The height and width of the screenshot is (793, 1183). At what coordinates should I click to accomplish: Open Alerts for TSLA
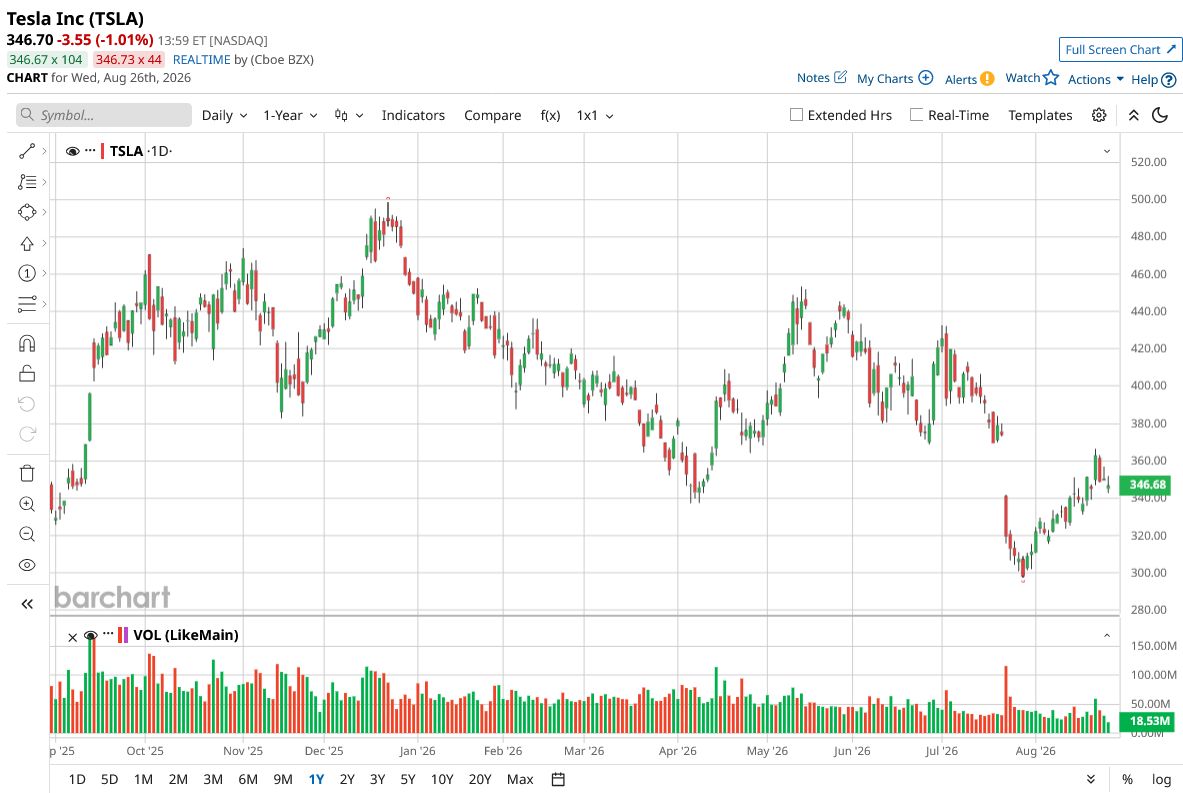[969, 79]
